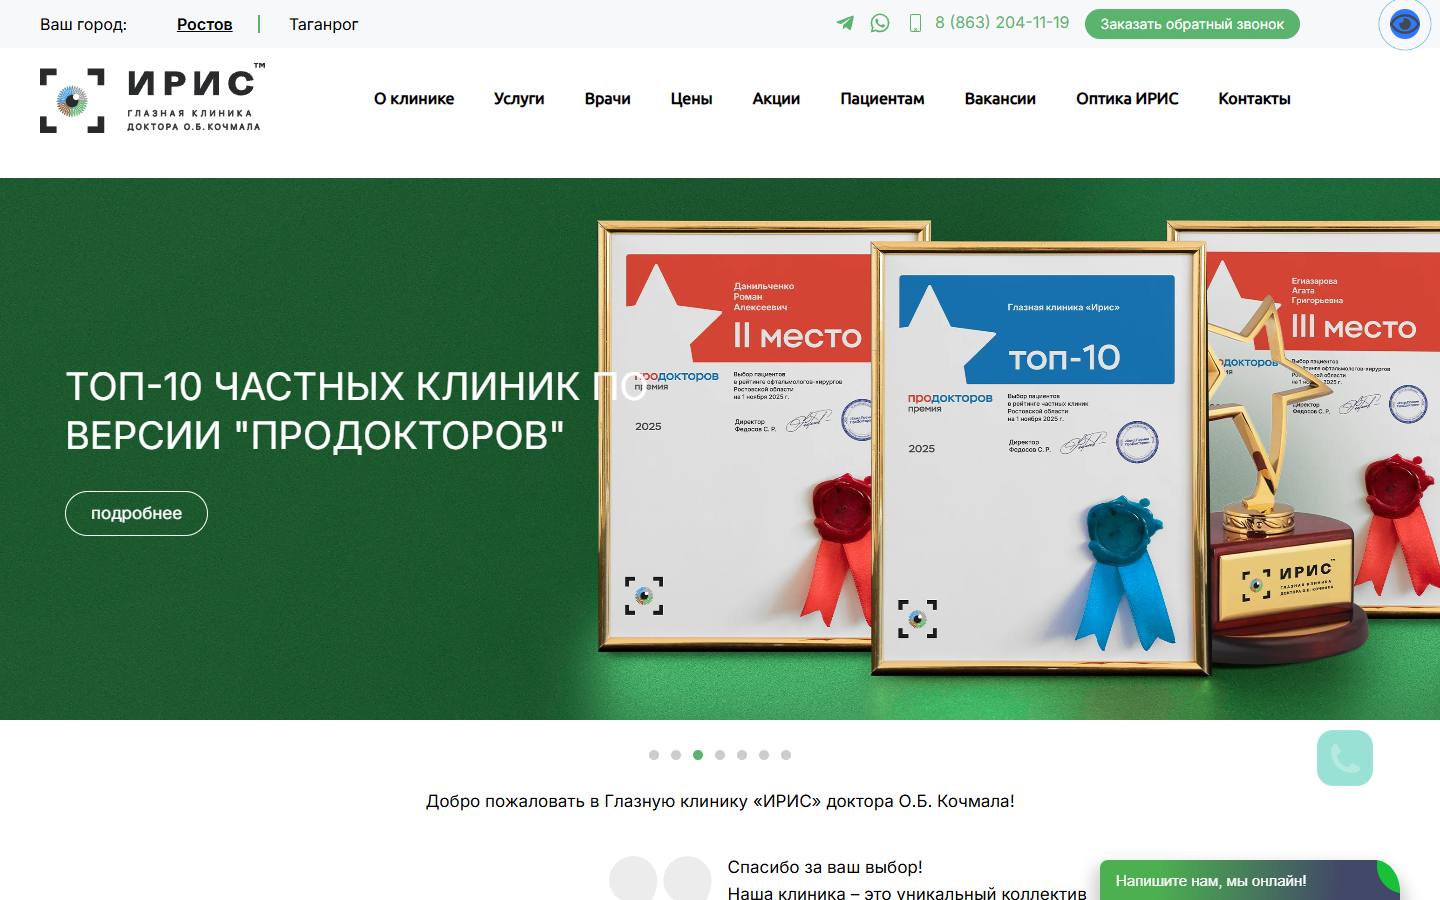The image size is (1440, 900).
Task: Jump to the first slide dot
Action: (654, 755)
